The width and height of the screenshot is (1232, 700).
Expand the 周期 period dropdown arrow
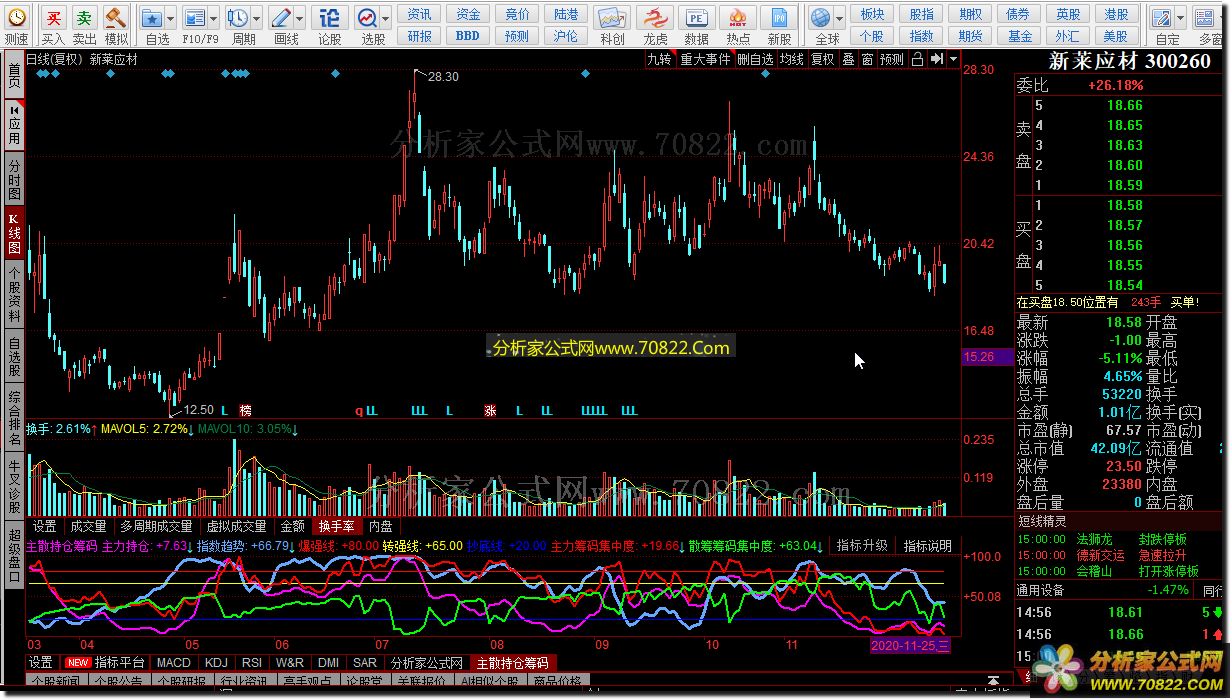click(258, 18)
